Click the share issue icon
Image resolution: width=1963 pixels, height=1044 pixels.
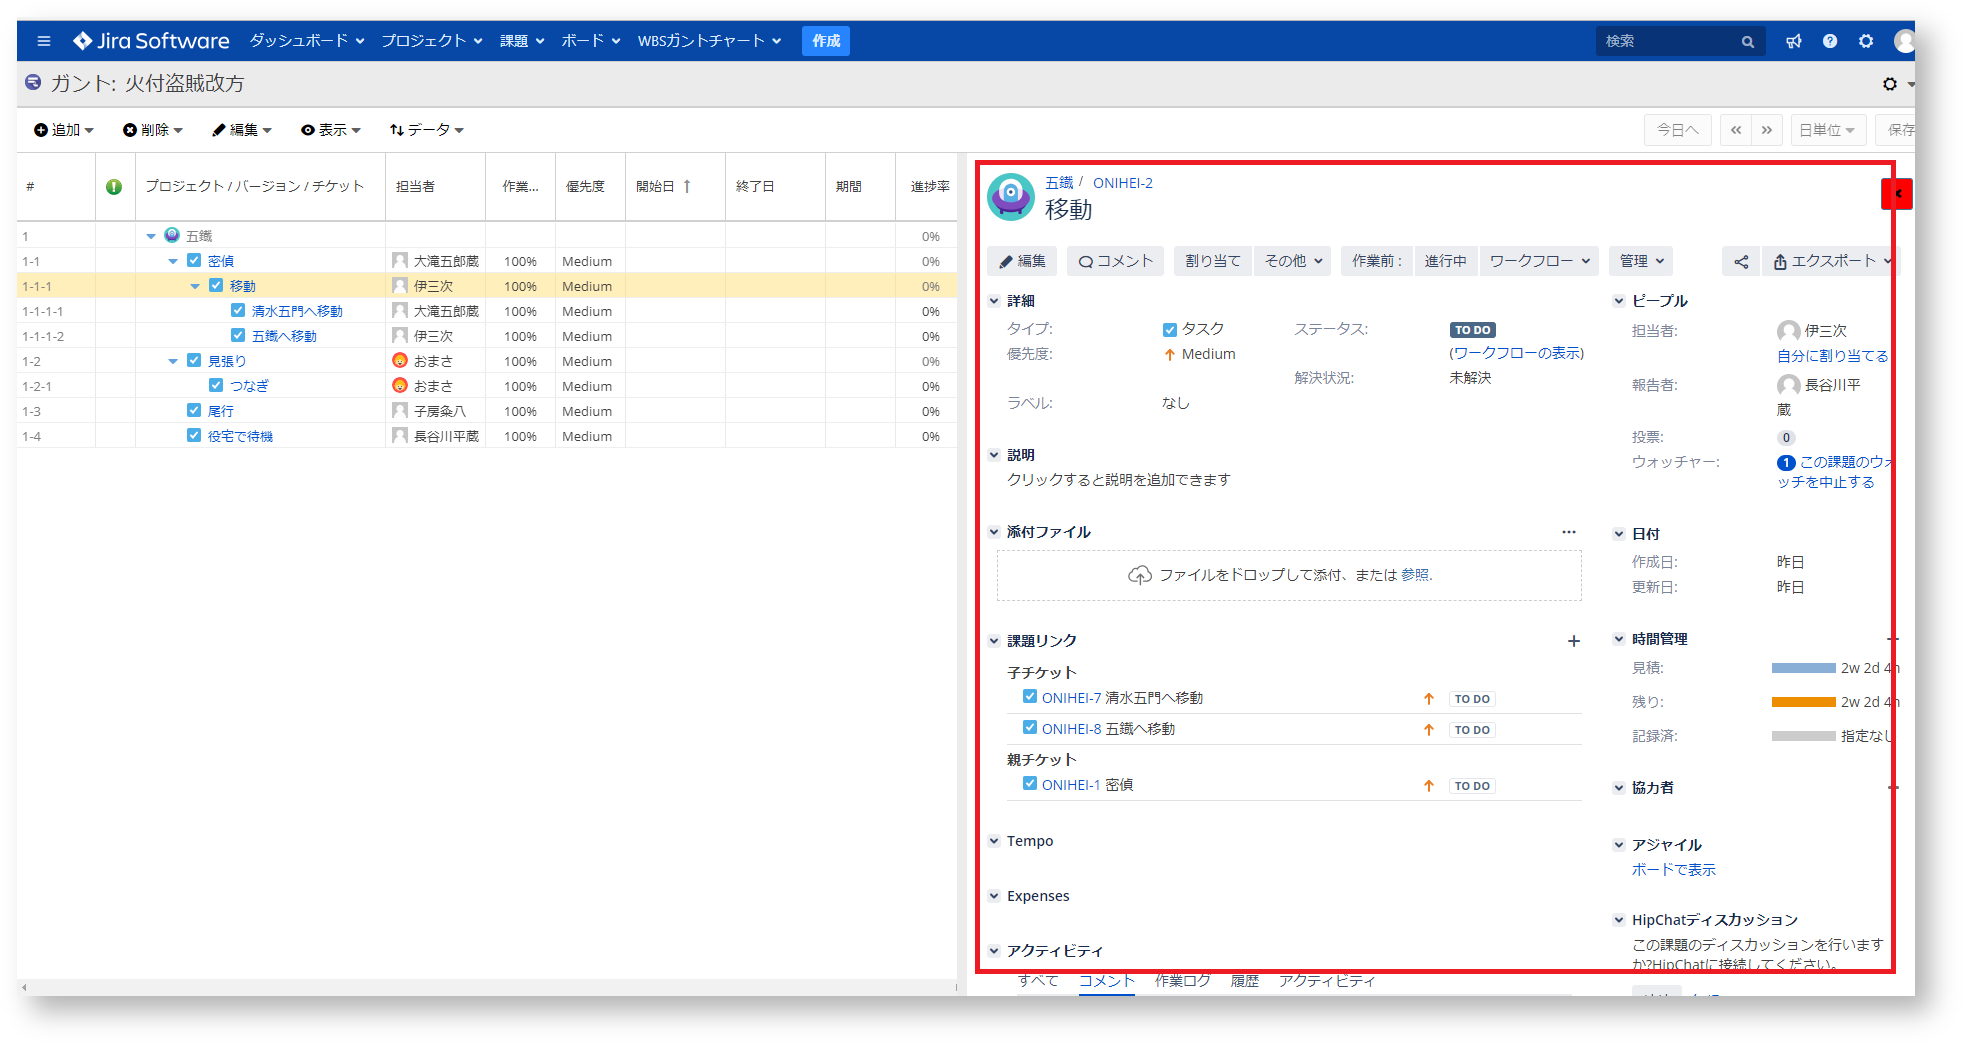pos(1741,262)
